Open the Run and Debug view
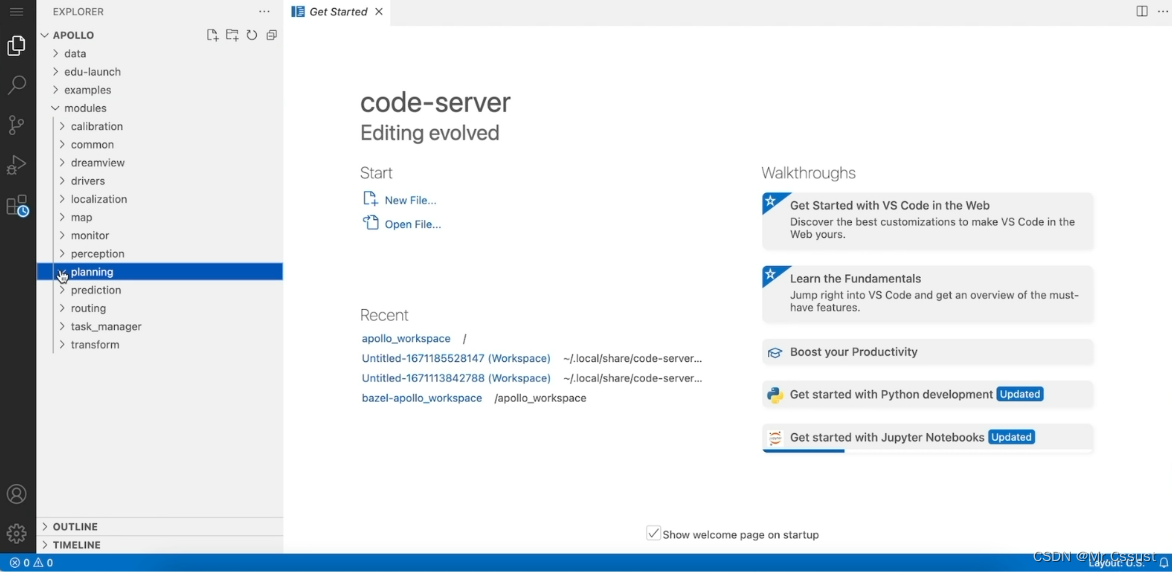This screenshot has width=1172, height=572. click(16, 164)
